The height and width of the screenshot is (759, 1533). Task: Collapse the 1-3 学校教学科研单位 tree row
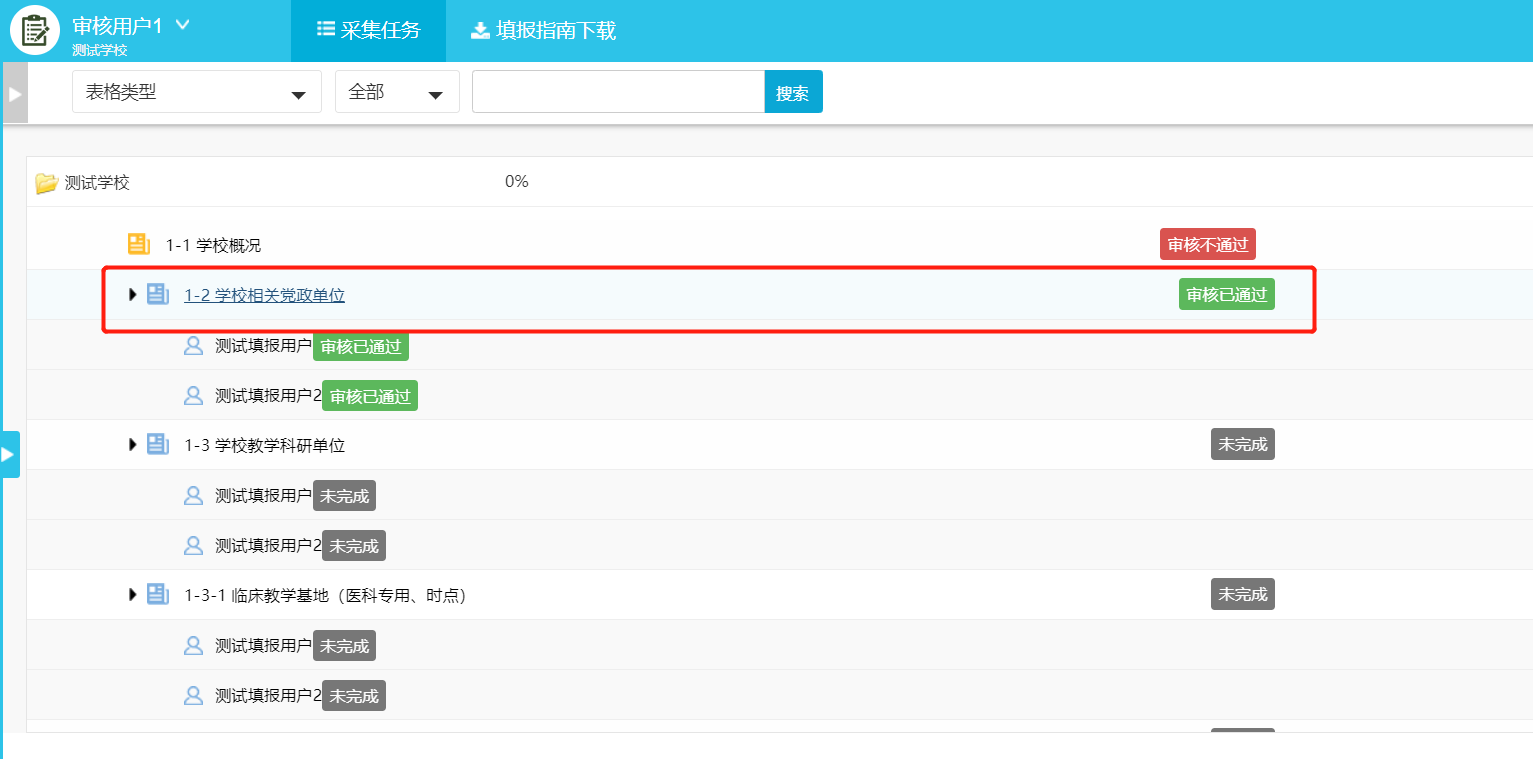click(x=132, y=444)
